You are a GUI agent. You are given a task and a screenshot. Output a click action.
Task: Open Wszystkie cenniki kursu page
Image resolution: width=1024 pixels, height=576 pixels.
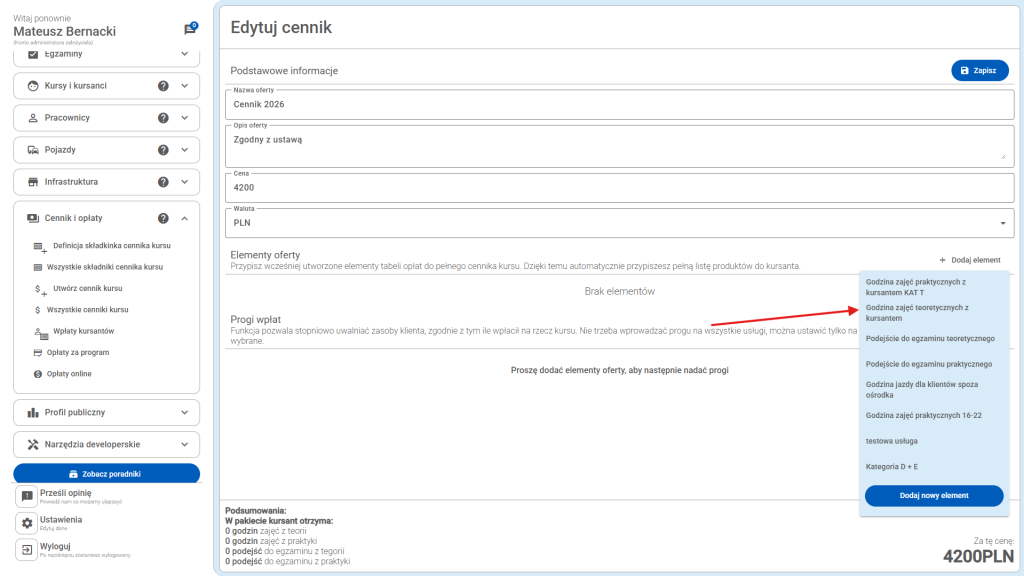88,310
